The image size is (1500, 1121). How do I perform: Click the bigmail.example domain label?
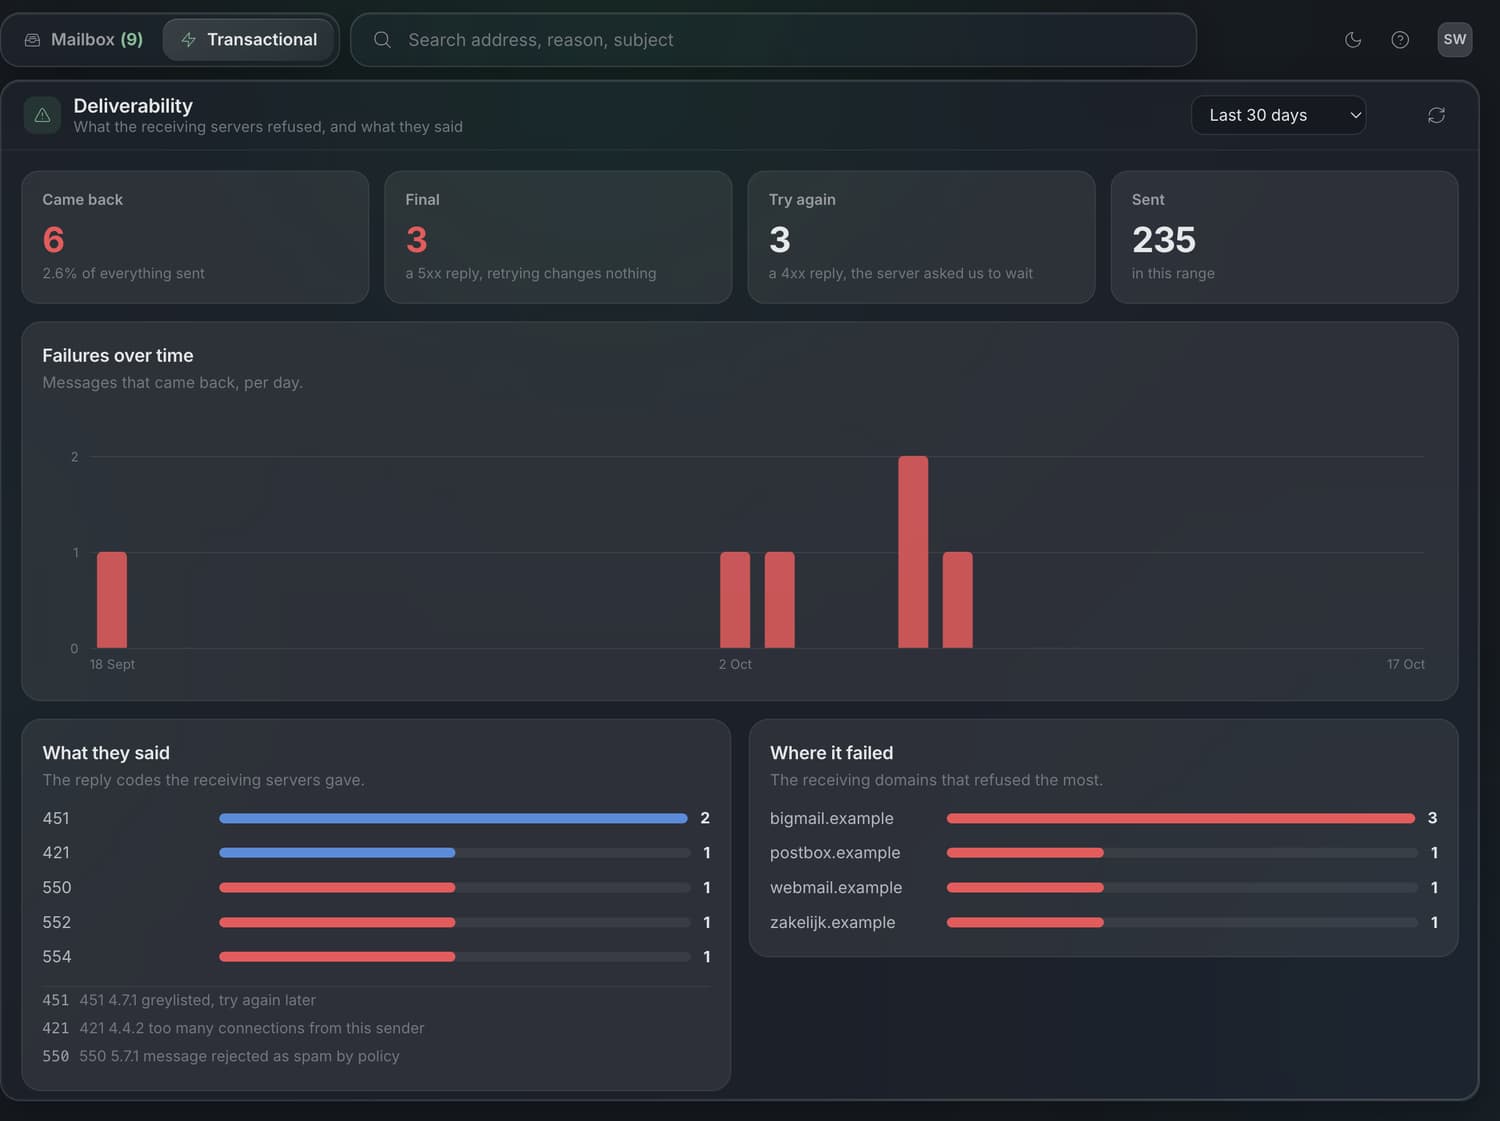(x=832, y=818)
